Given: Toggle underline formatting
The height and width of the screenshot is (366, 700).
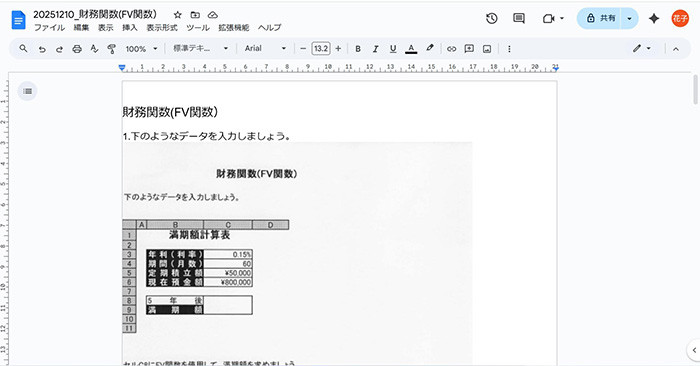Looking at the screenshot, I should 393,49.
